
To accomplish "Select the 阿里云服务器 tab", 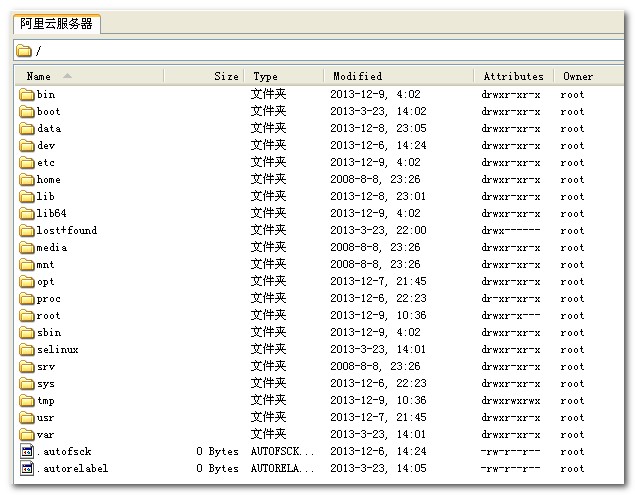I will pyautogui.click(x=56, y=23).
